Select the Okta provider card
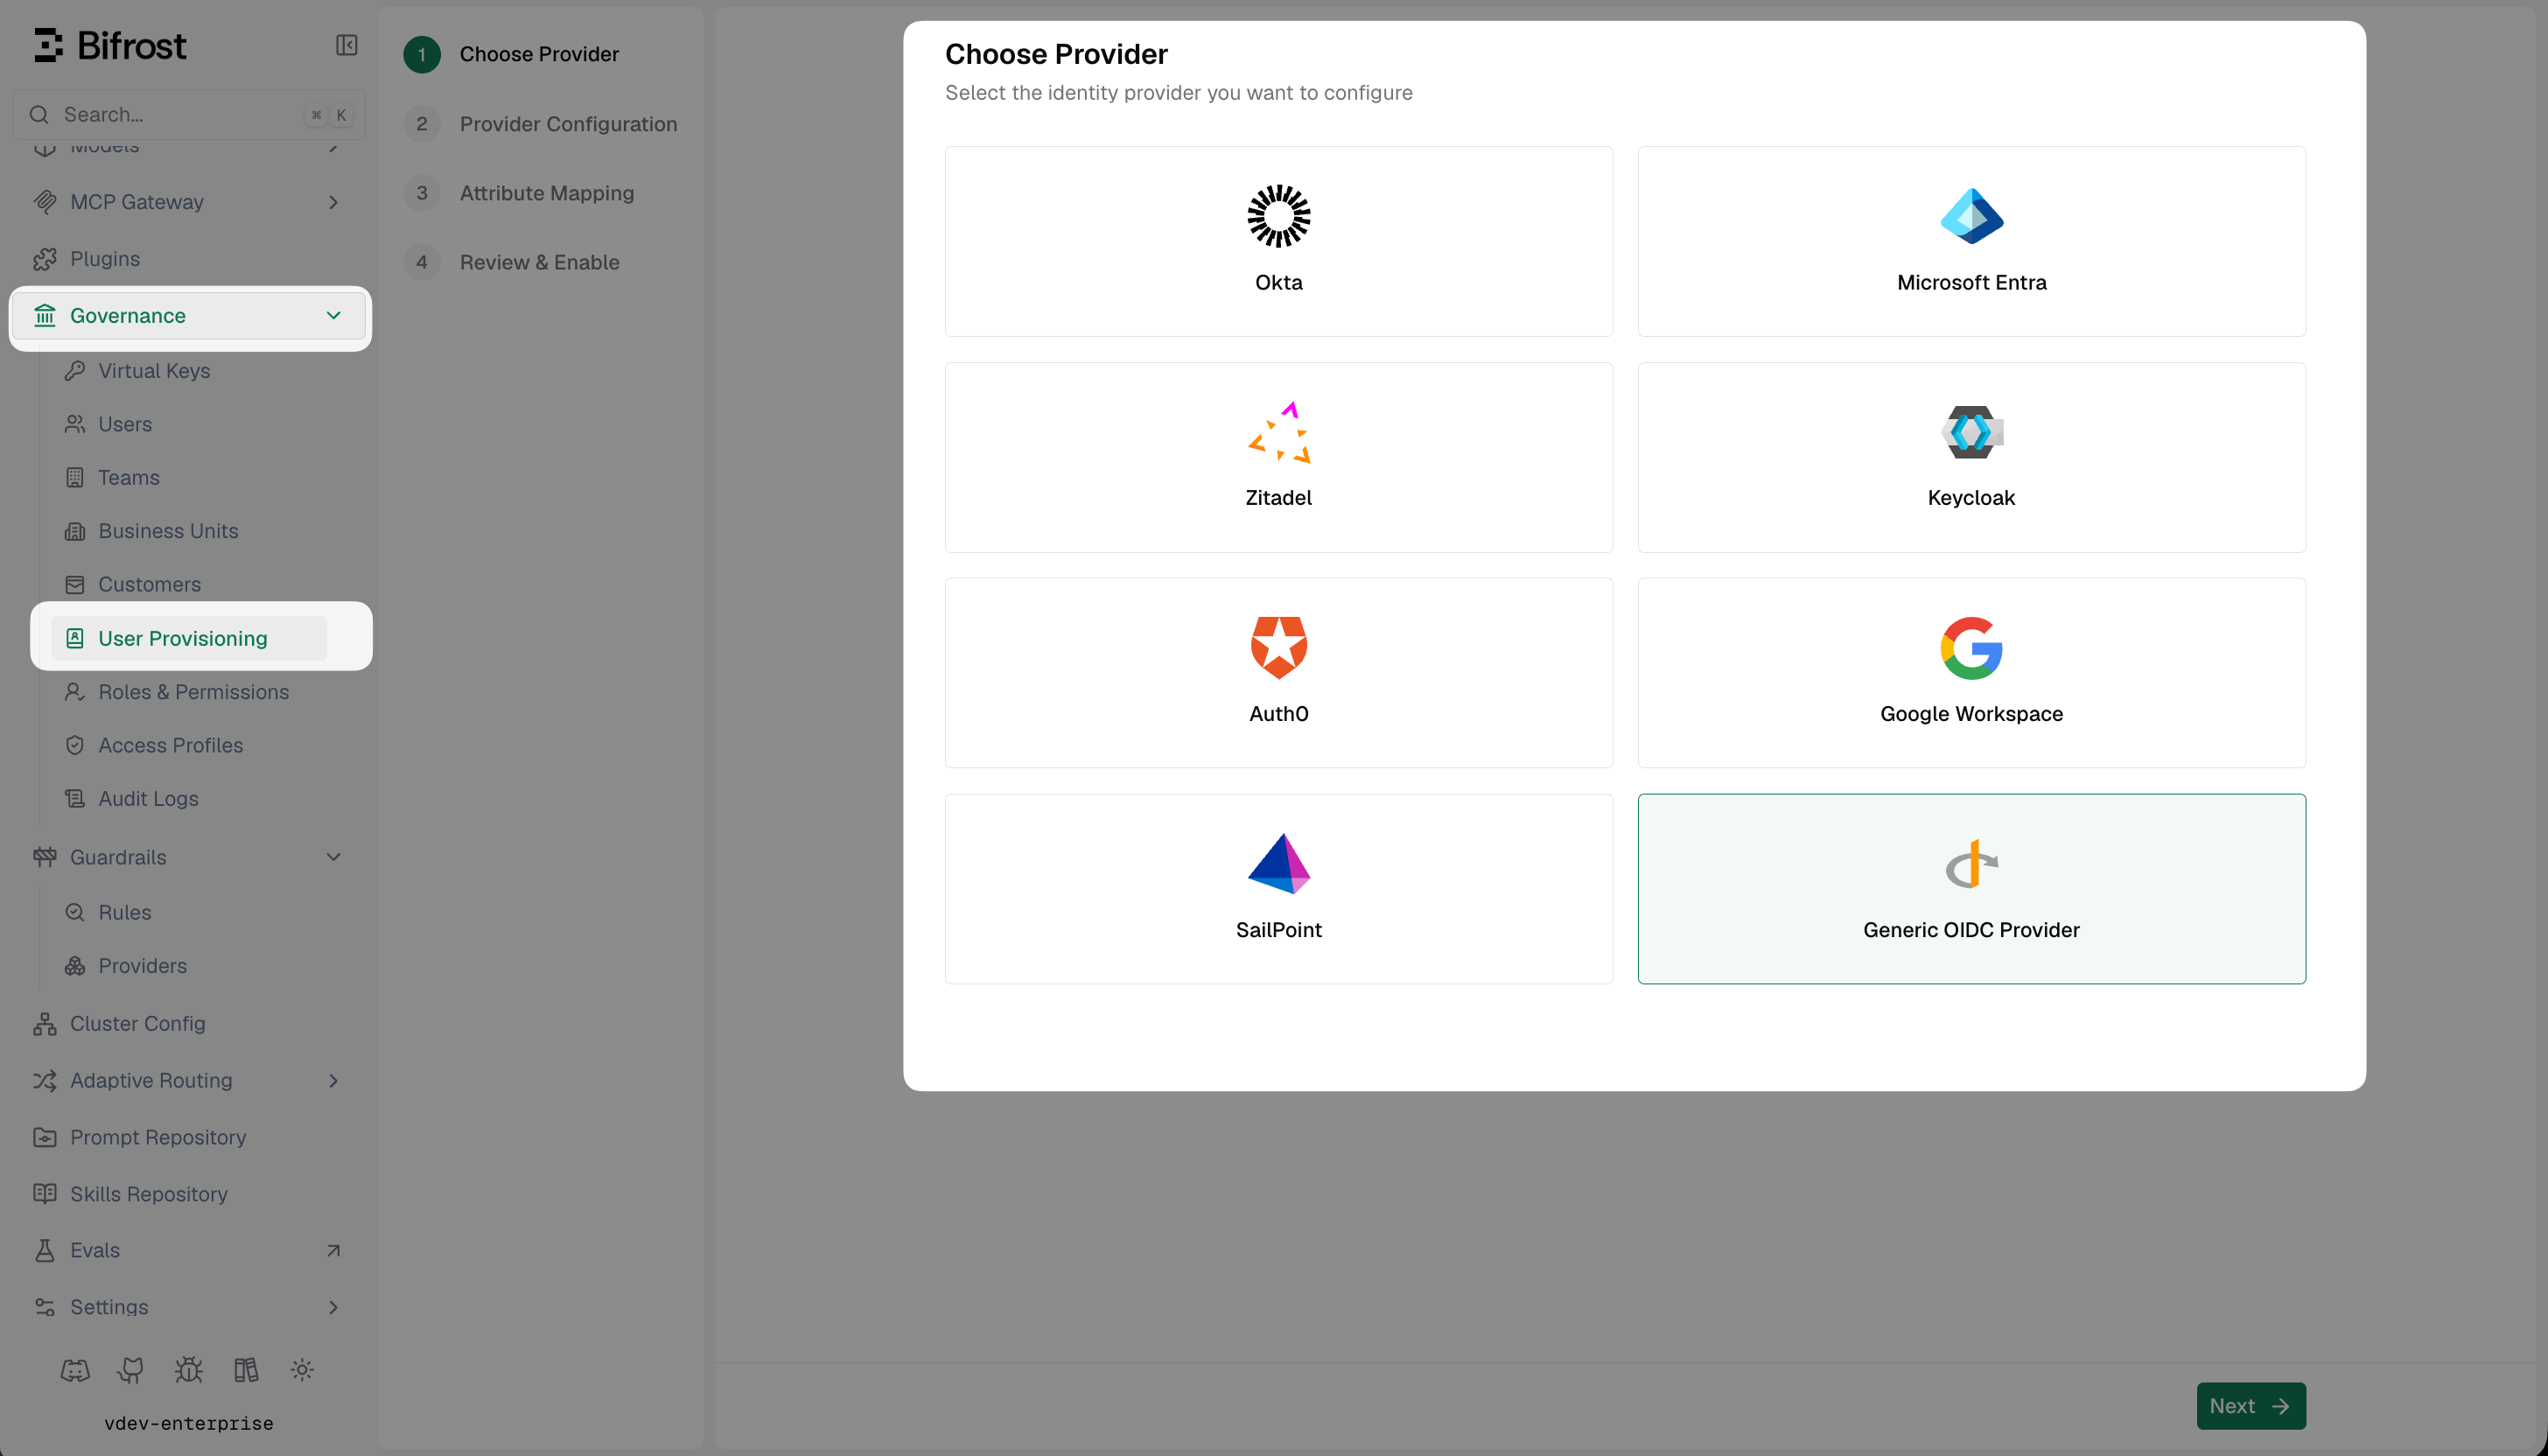This screenshot has height=1456, width=2548. [1279, 242]
